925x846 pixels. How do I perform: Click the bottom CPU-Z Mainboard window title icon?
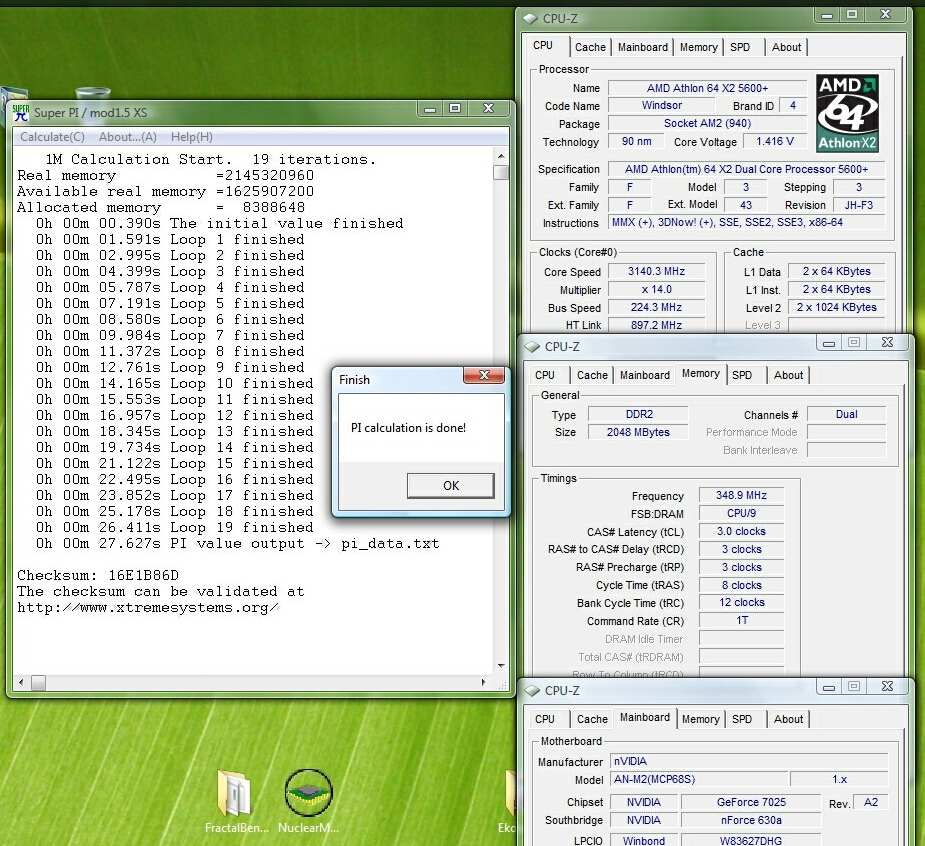(532, 691)
